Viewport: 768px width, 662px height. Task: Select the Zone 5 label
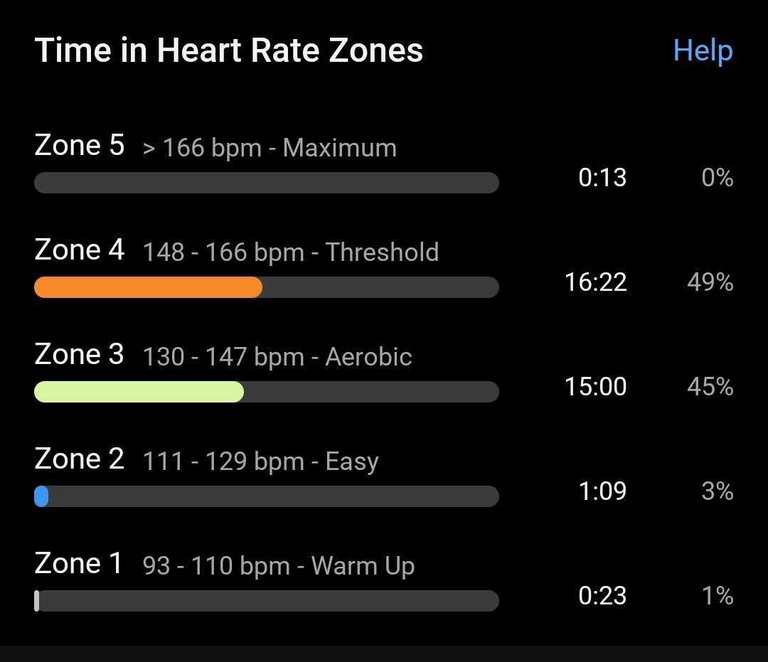(x=79, y=146)
